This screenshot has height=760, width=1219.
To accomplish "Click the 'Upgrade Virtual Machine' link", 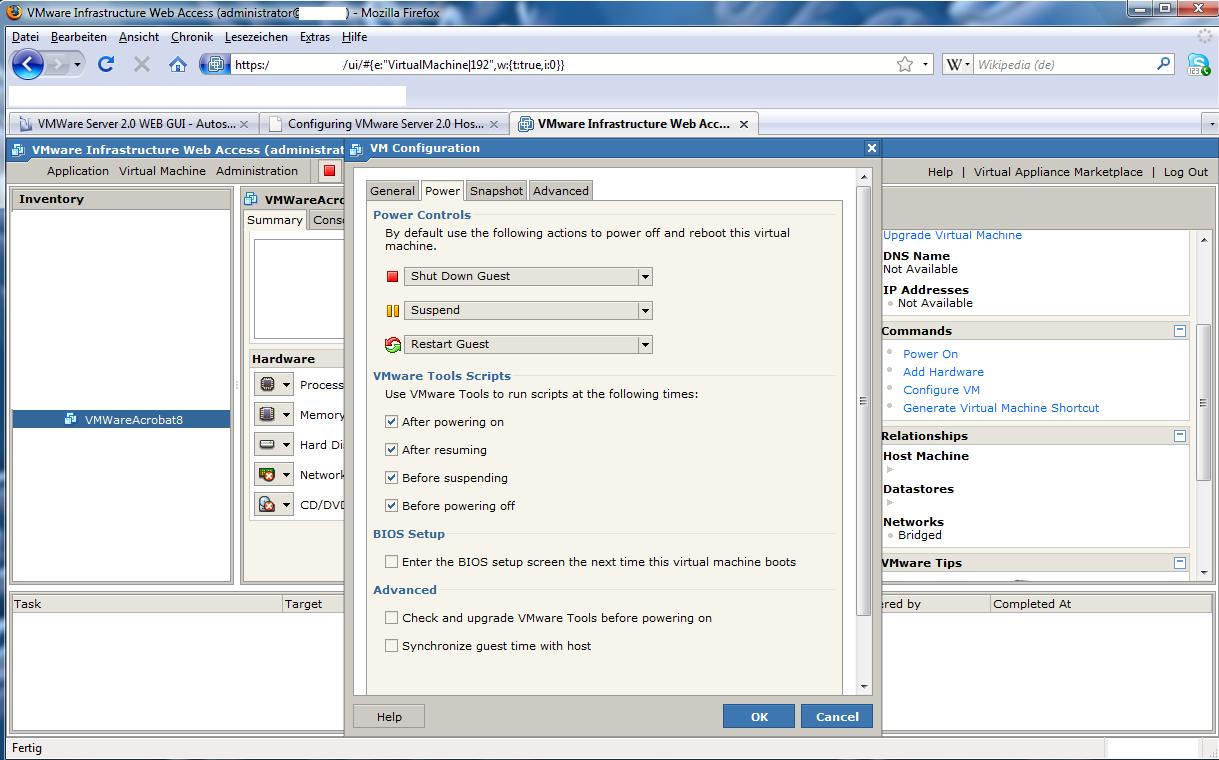I will click(952, 236).
